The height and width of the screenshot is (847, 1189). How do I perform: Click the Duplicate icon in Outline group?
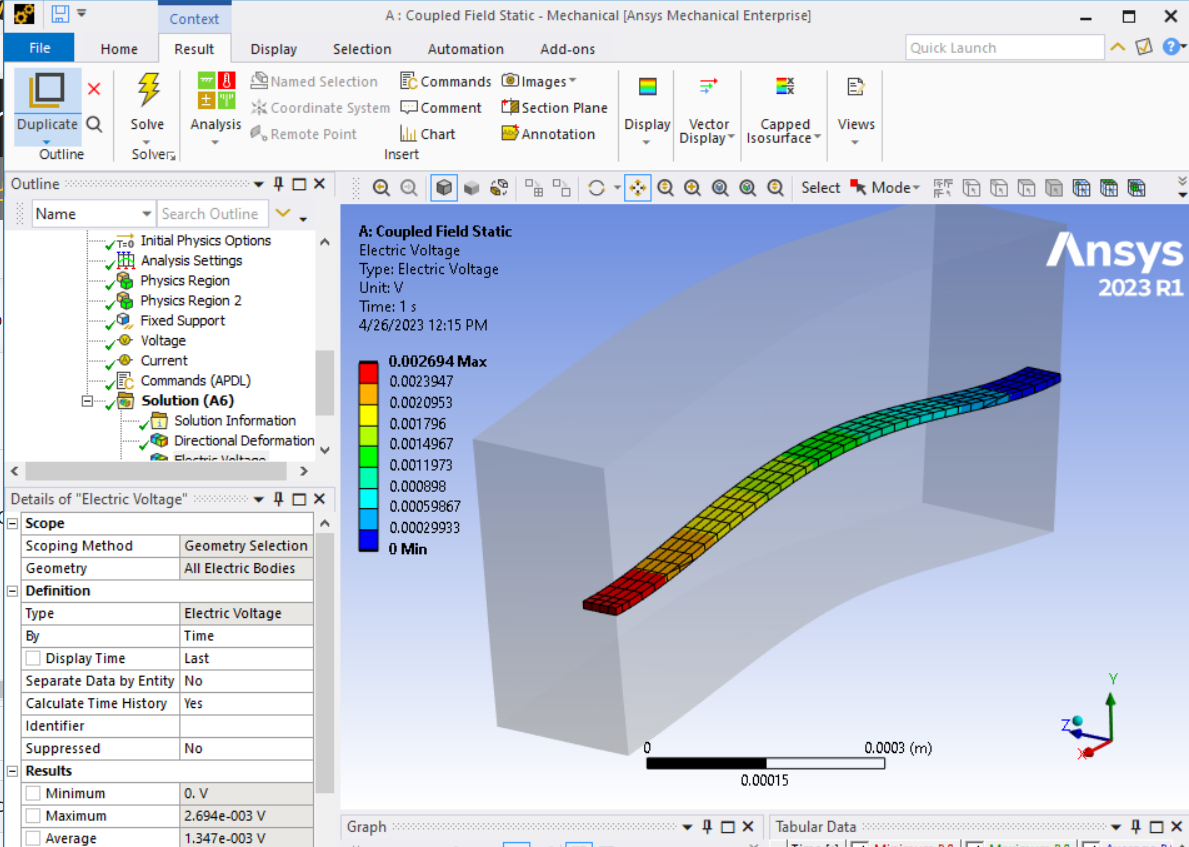[x=47, y=91]
